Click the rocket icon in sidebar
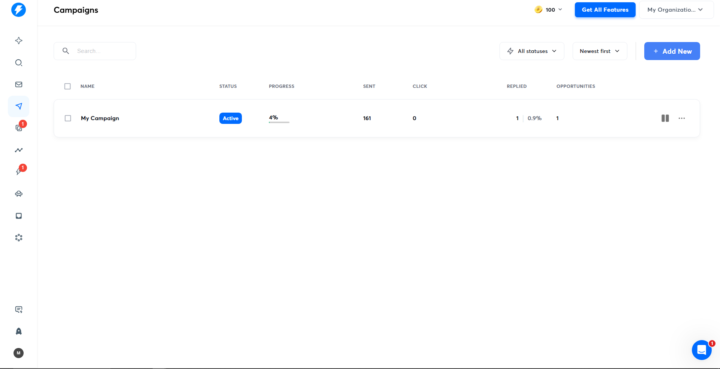This screenshot has width=720, height=369. [x=18, y=331]
